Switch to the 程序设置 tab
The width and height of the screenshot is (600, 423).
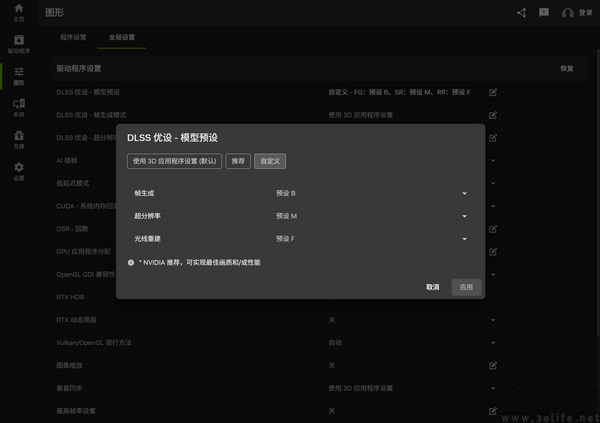coord(73,37)
